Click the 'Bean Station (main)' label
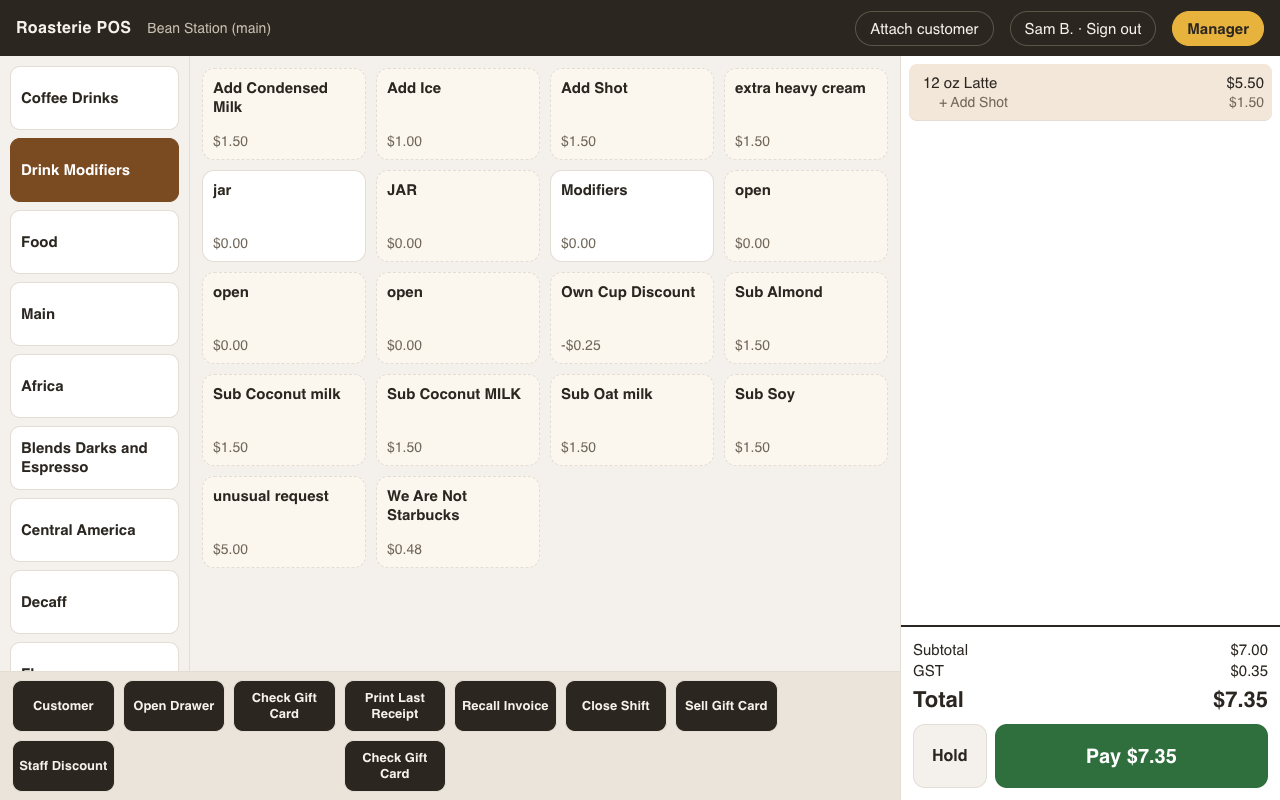The image size is (1280, 800). pyautogui.click(x=209, y=28)
